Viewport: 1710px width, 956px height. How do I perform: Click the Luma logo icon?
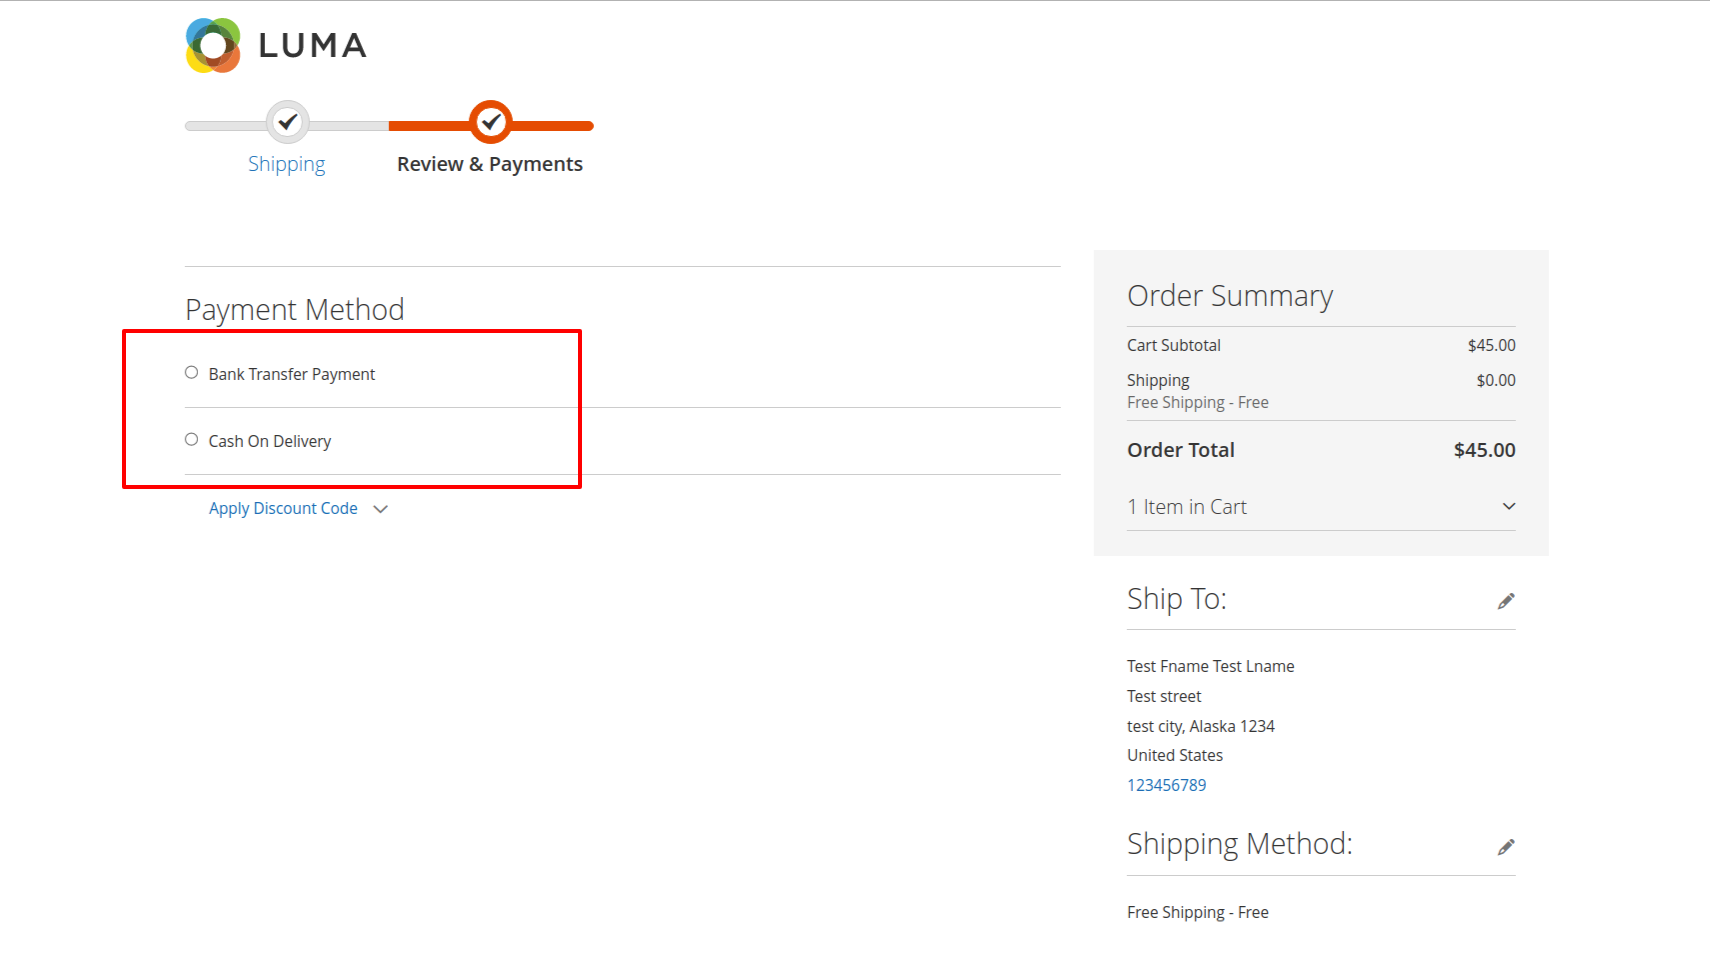coord(213,45)
